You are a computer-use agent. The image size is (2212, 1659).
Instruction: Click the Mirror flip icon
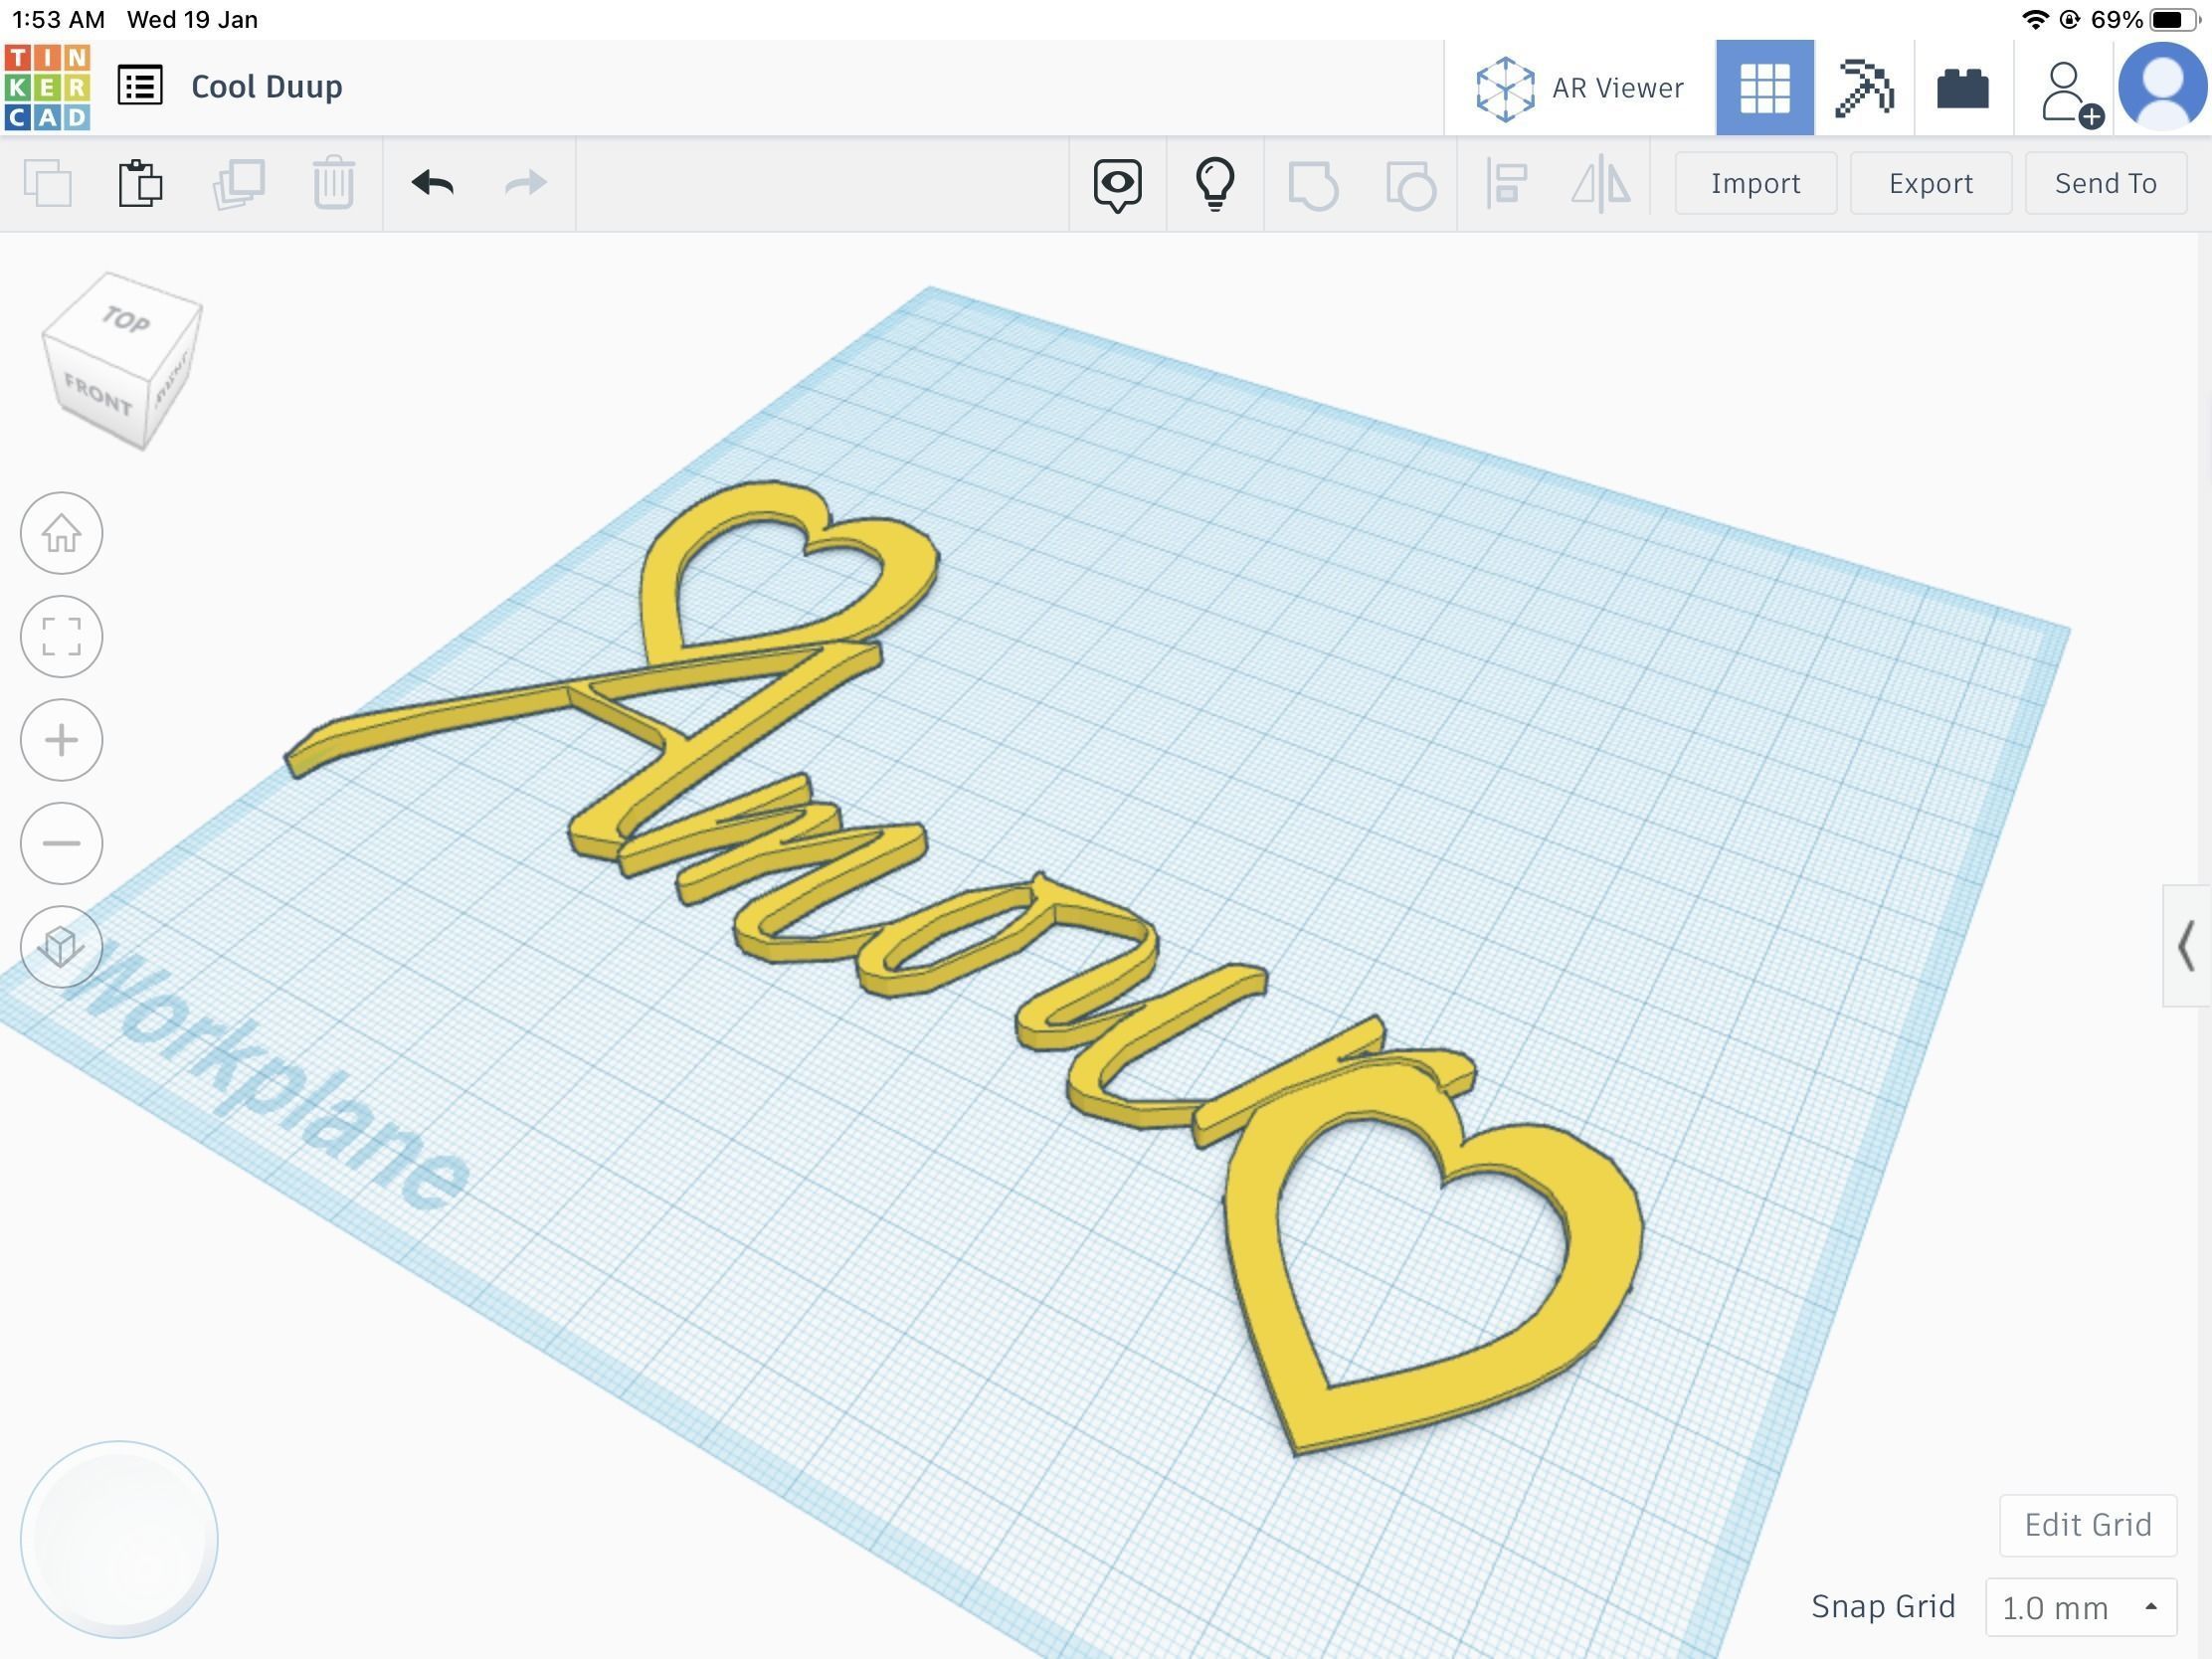(x=1601, y=184)
